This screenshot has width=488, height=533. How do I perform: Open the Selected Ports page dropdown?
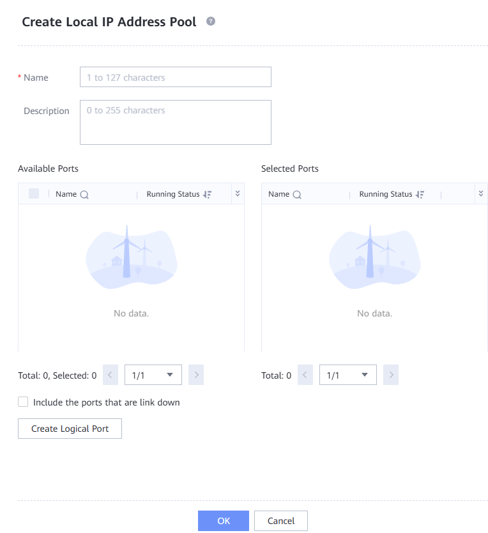coord(348,375)
